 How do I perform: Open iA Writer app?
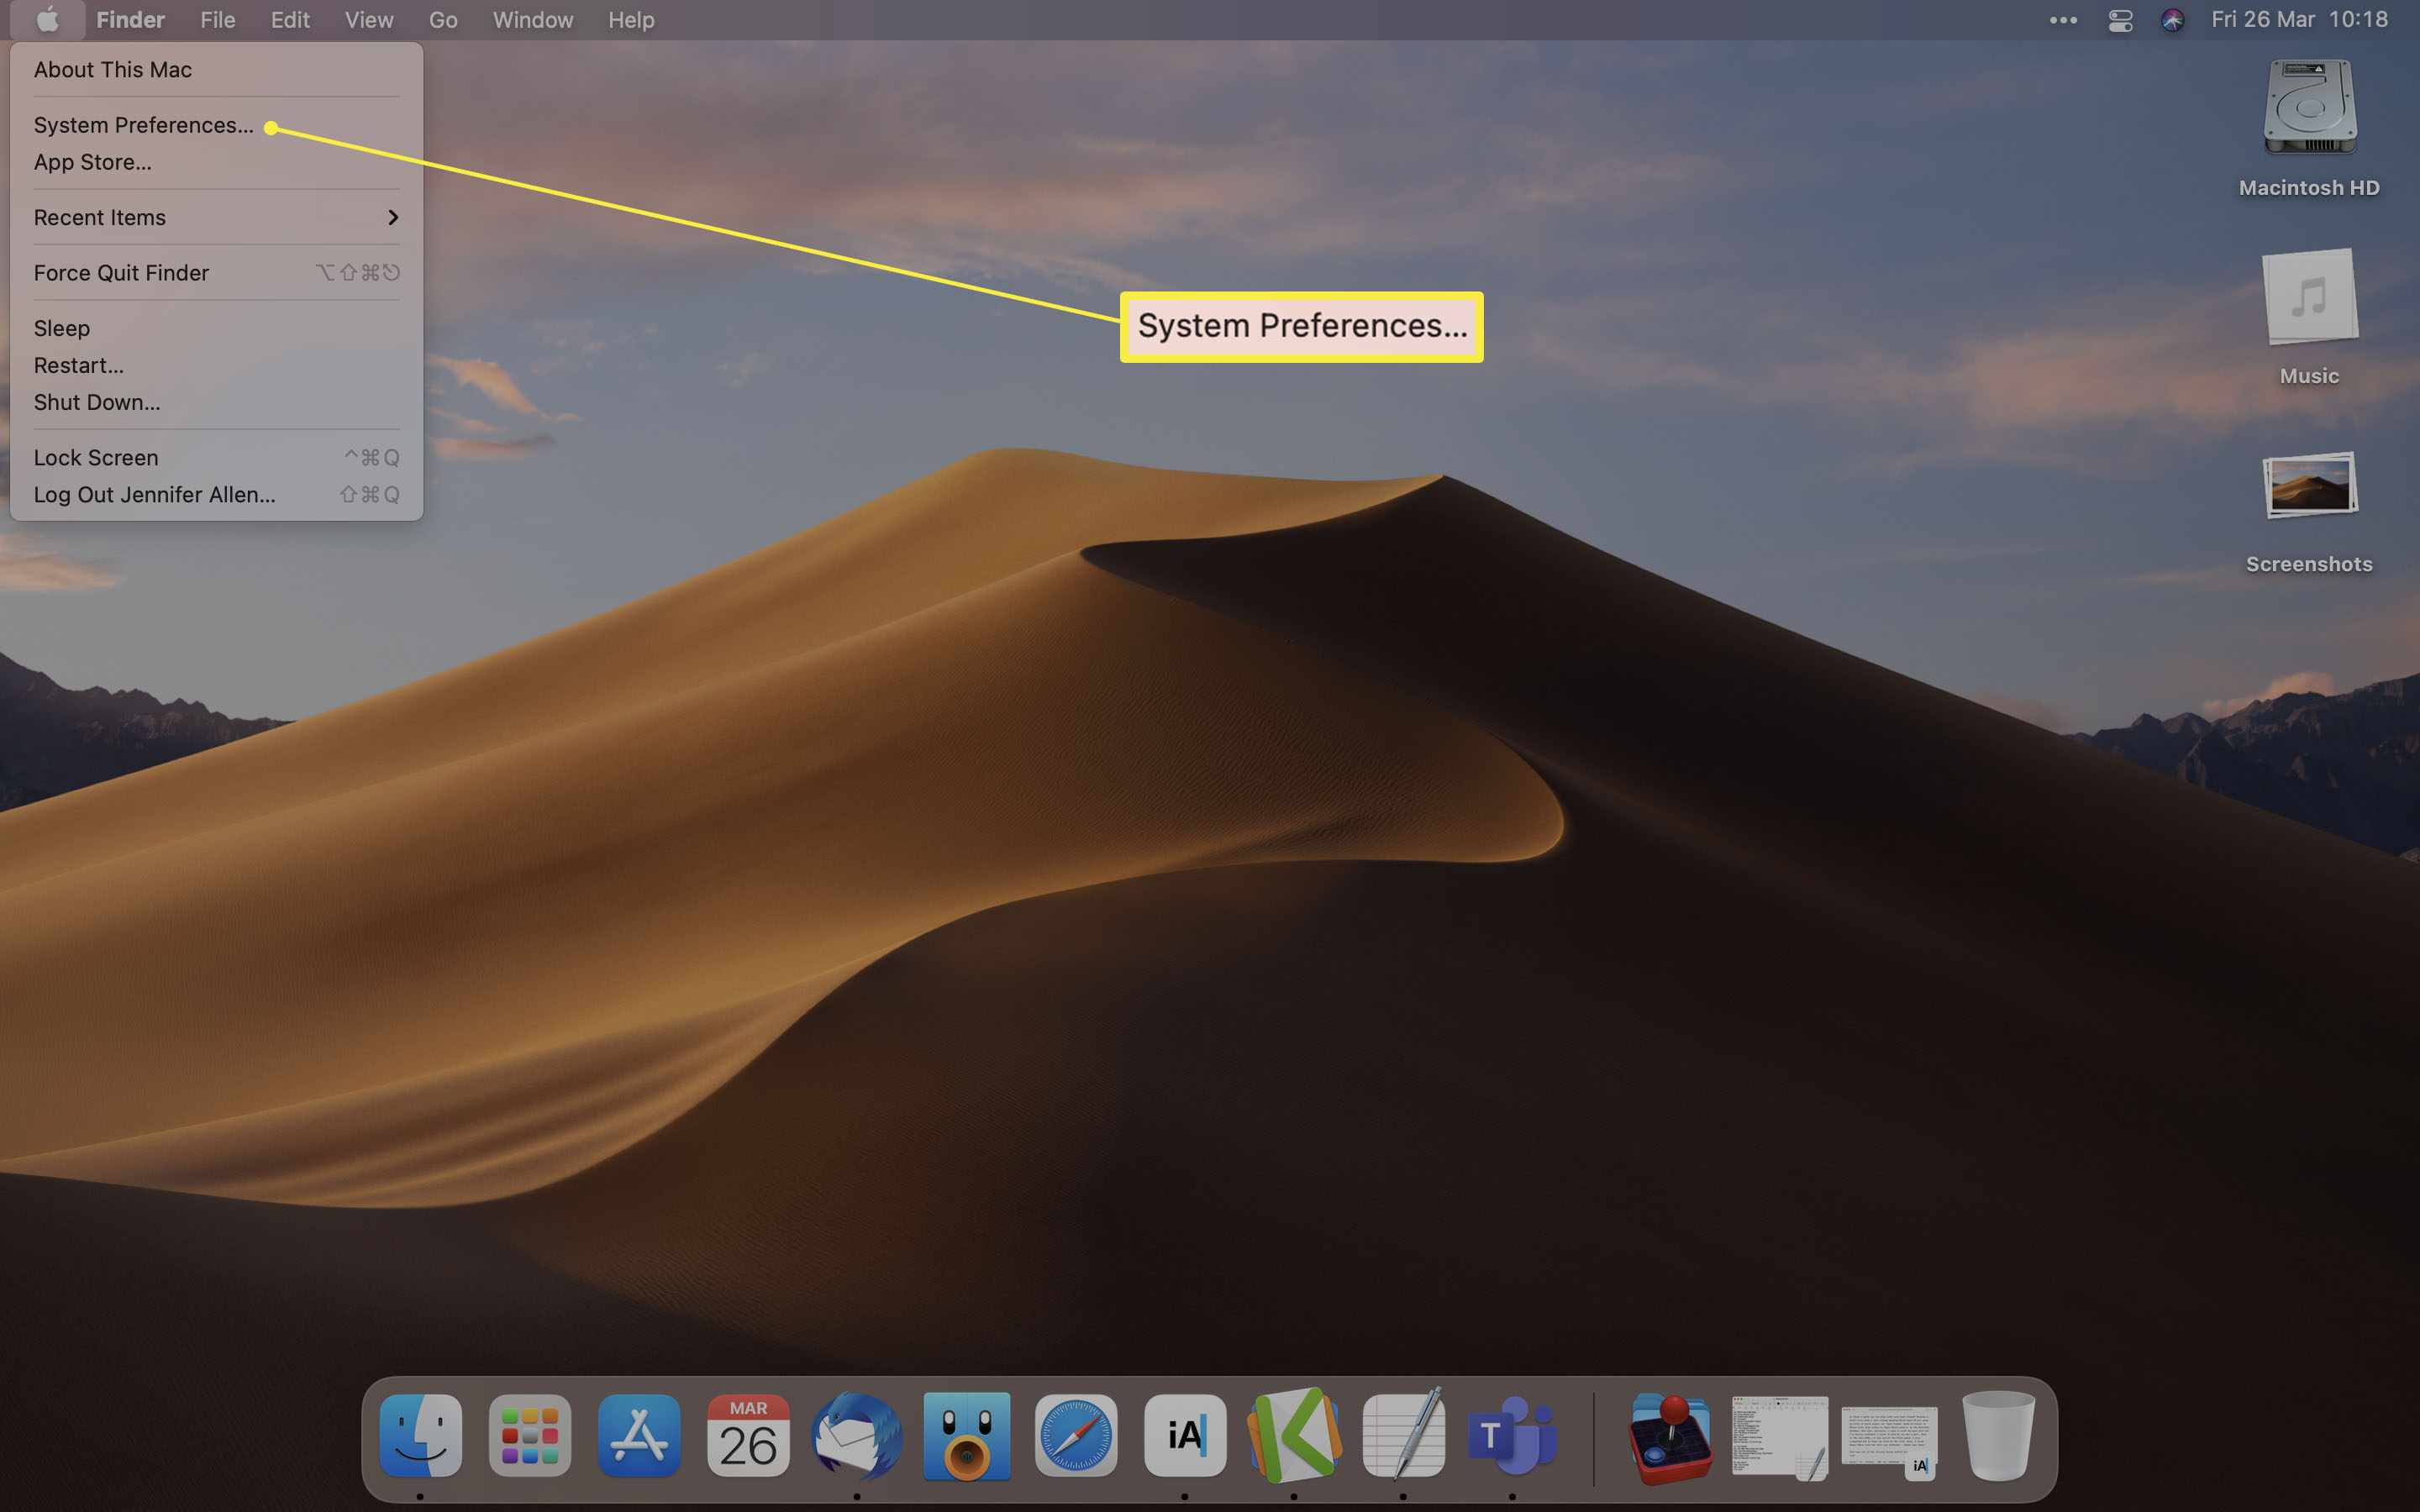click(x=1185, y=1437)
